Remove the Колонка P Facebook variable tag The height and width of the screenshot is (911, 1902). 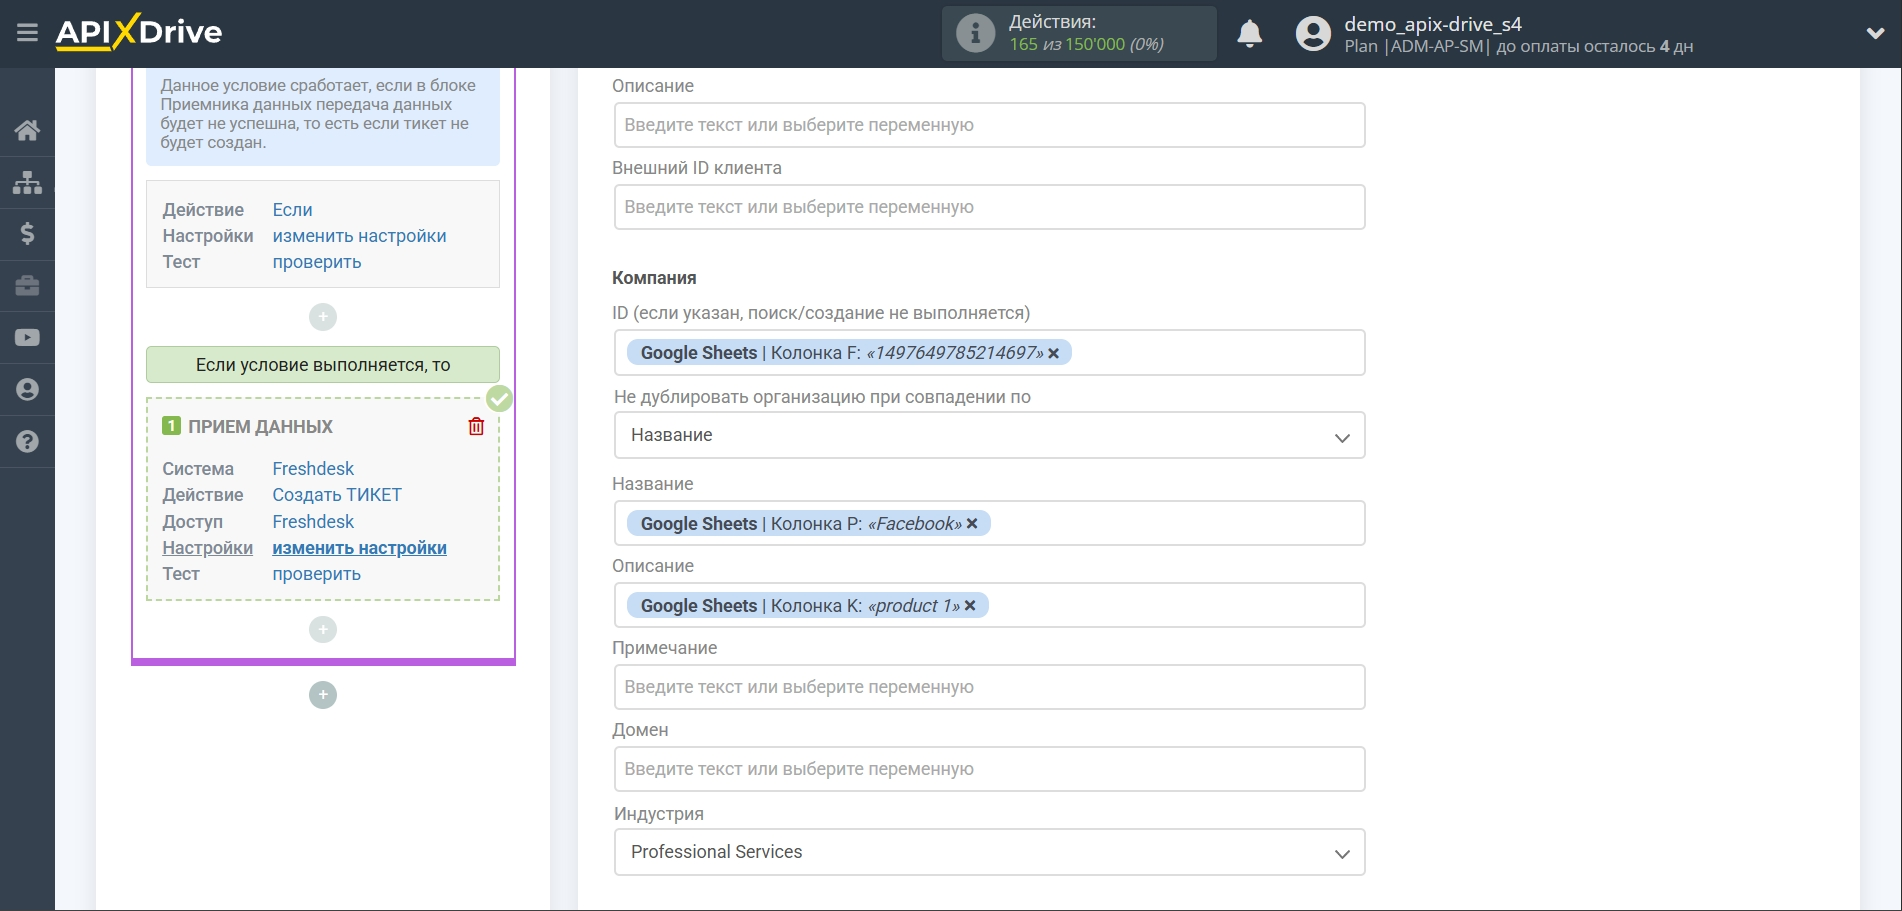(972, 524)
